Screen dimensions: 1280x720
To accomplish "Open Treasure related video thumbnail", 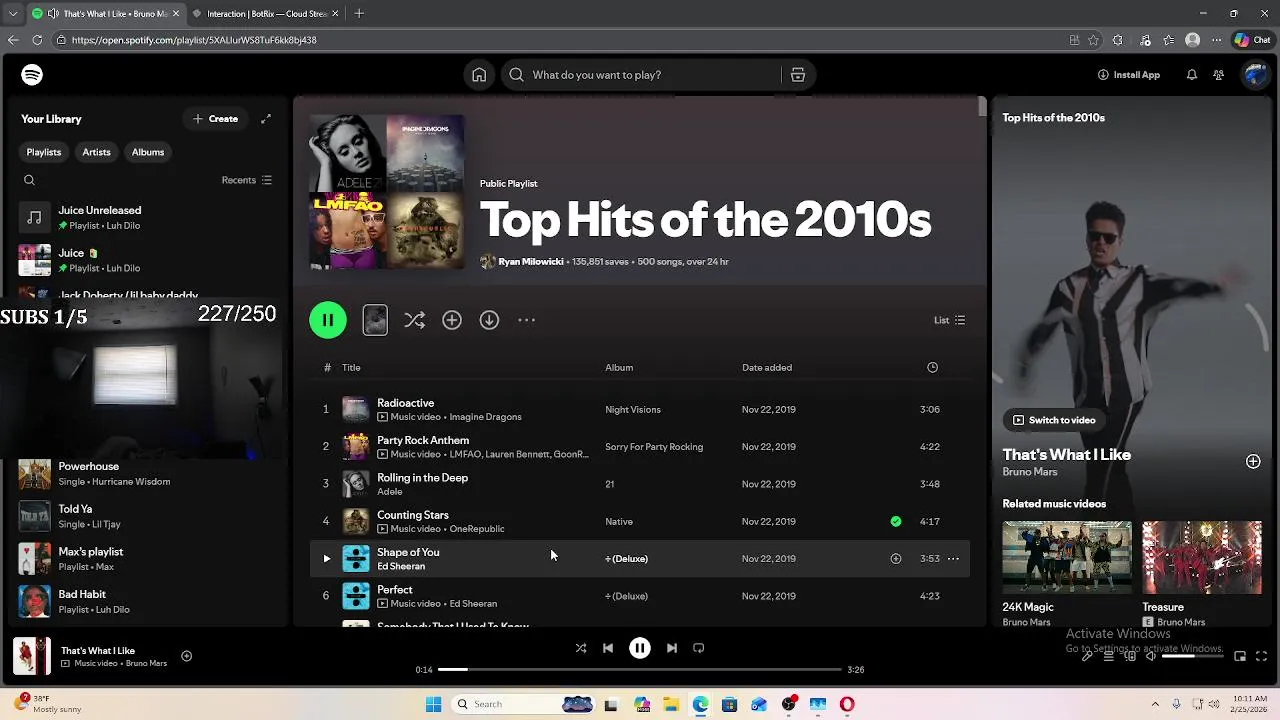I will 1202,558.
